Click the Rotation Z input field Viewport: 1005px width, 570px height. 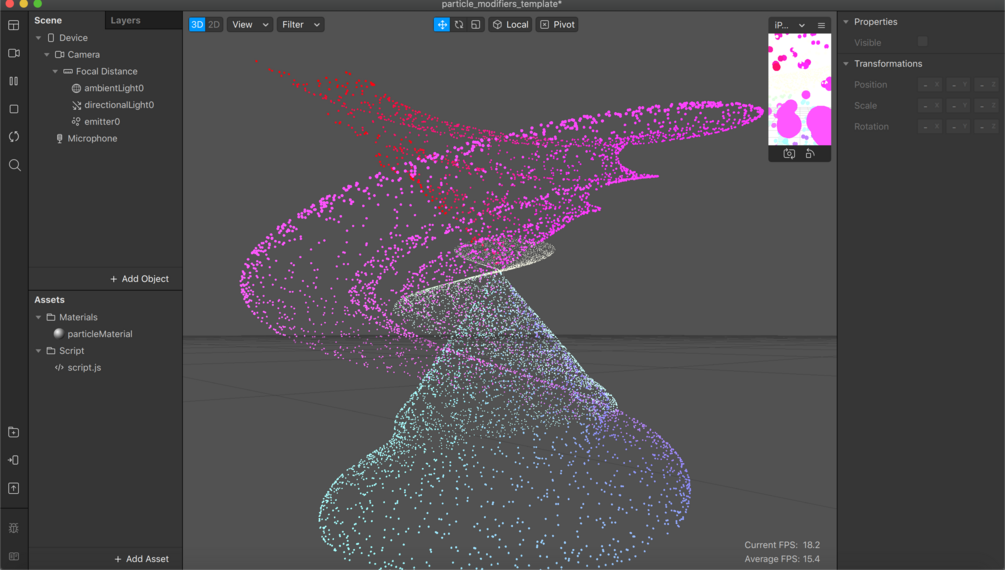pyautogui.click(x=987, y=127)
